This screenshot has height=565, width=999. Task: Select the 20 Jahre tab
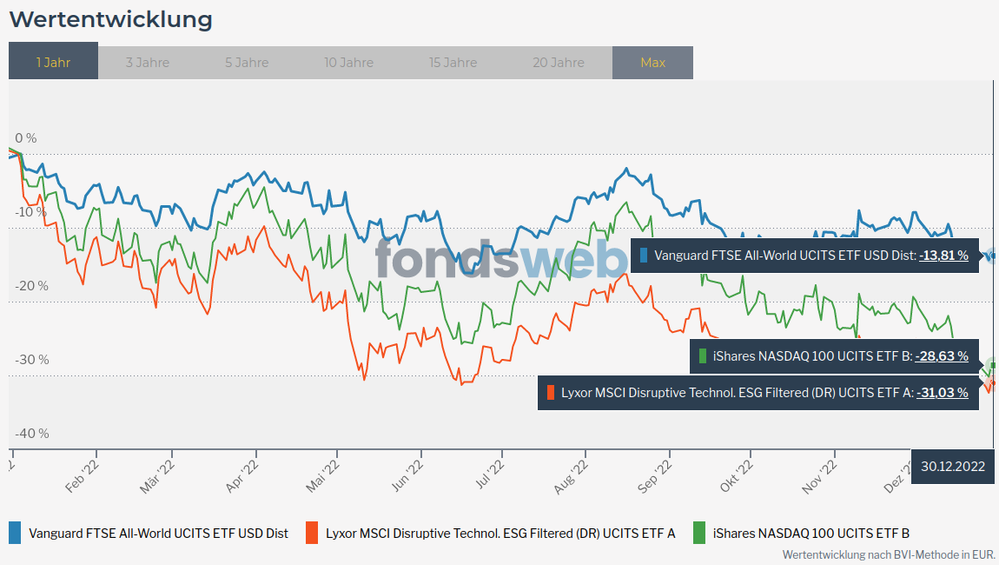[558, 62]
